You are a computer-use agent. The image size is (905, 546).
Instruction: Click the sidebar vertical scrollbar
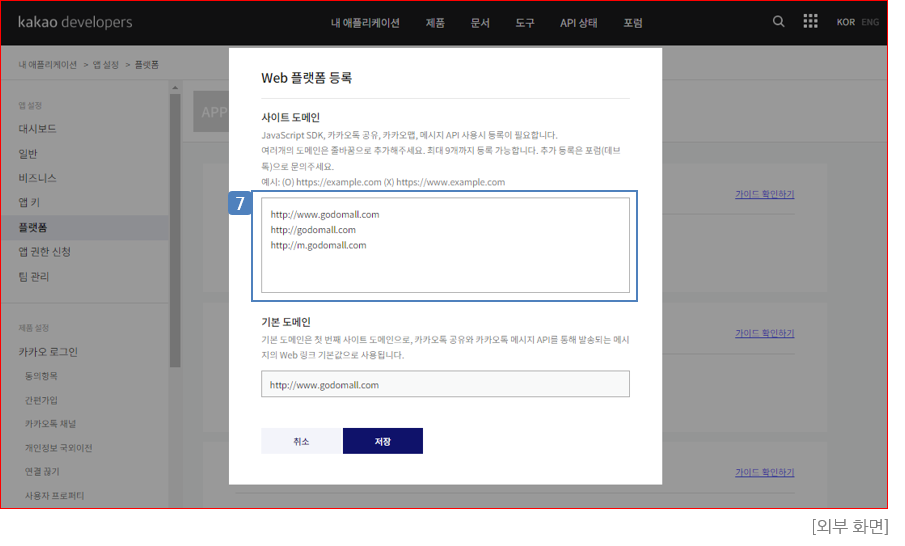tap(175, 230)
